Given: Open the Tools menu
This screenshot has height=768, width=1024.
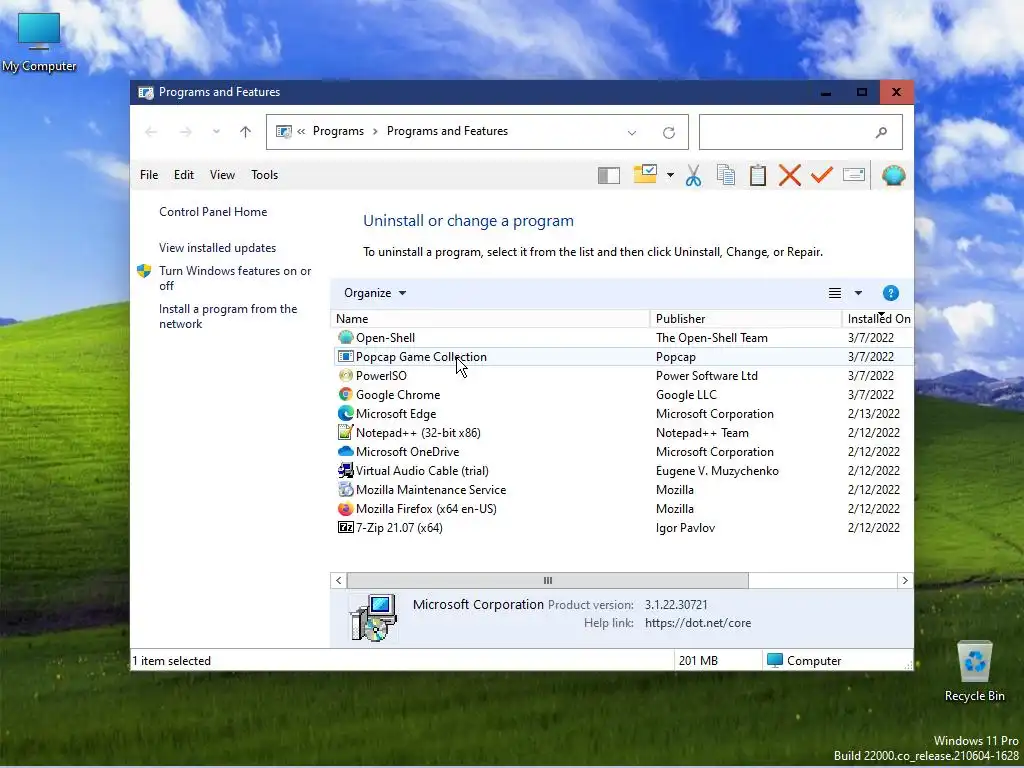Looking at the screenshot, I should [x=264, y=175].
